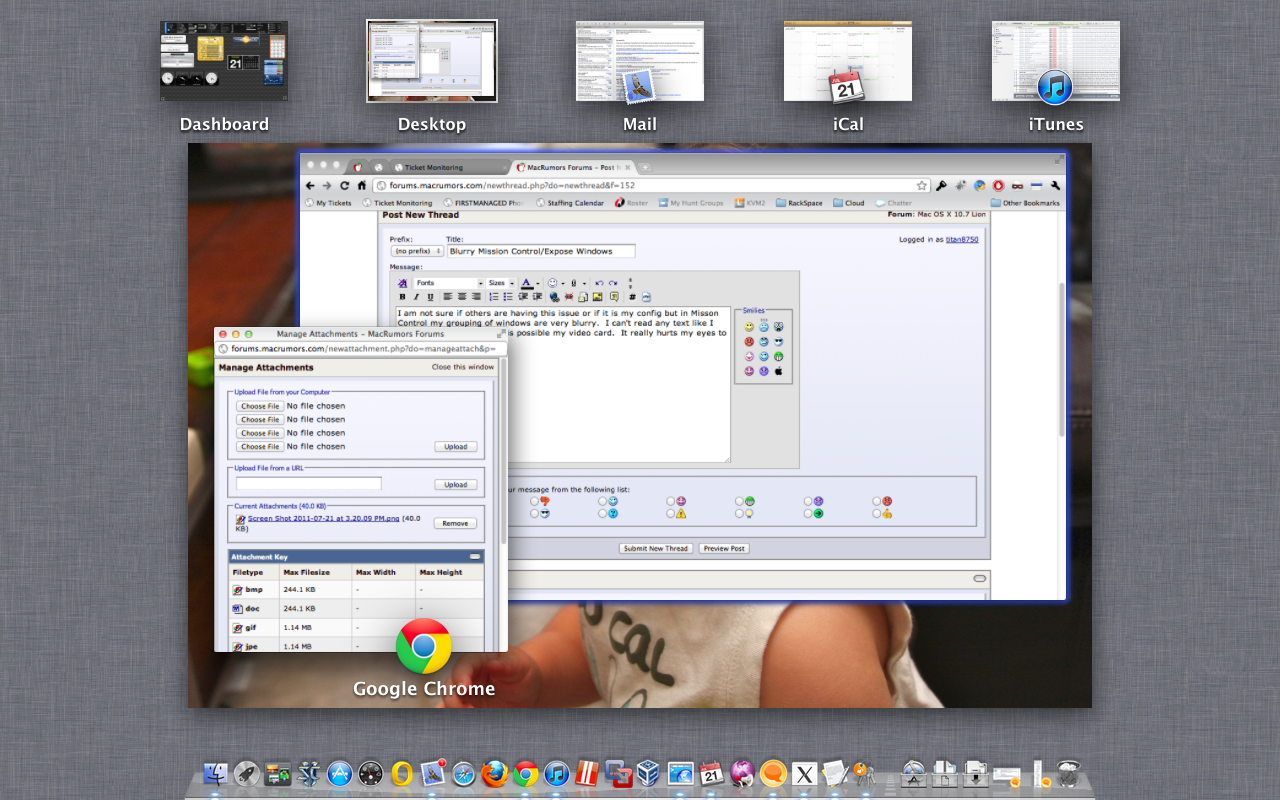Open the Cloud bookmarks folder
The width and height of the screenshot is (1280, 800).
tap(849, 203)
